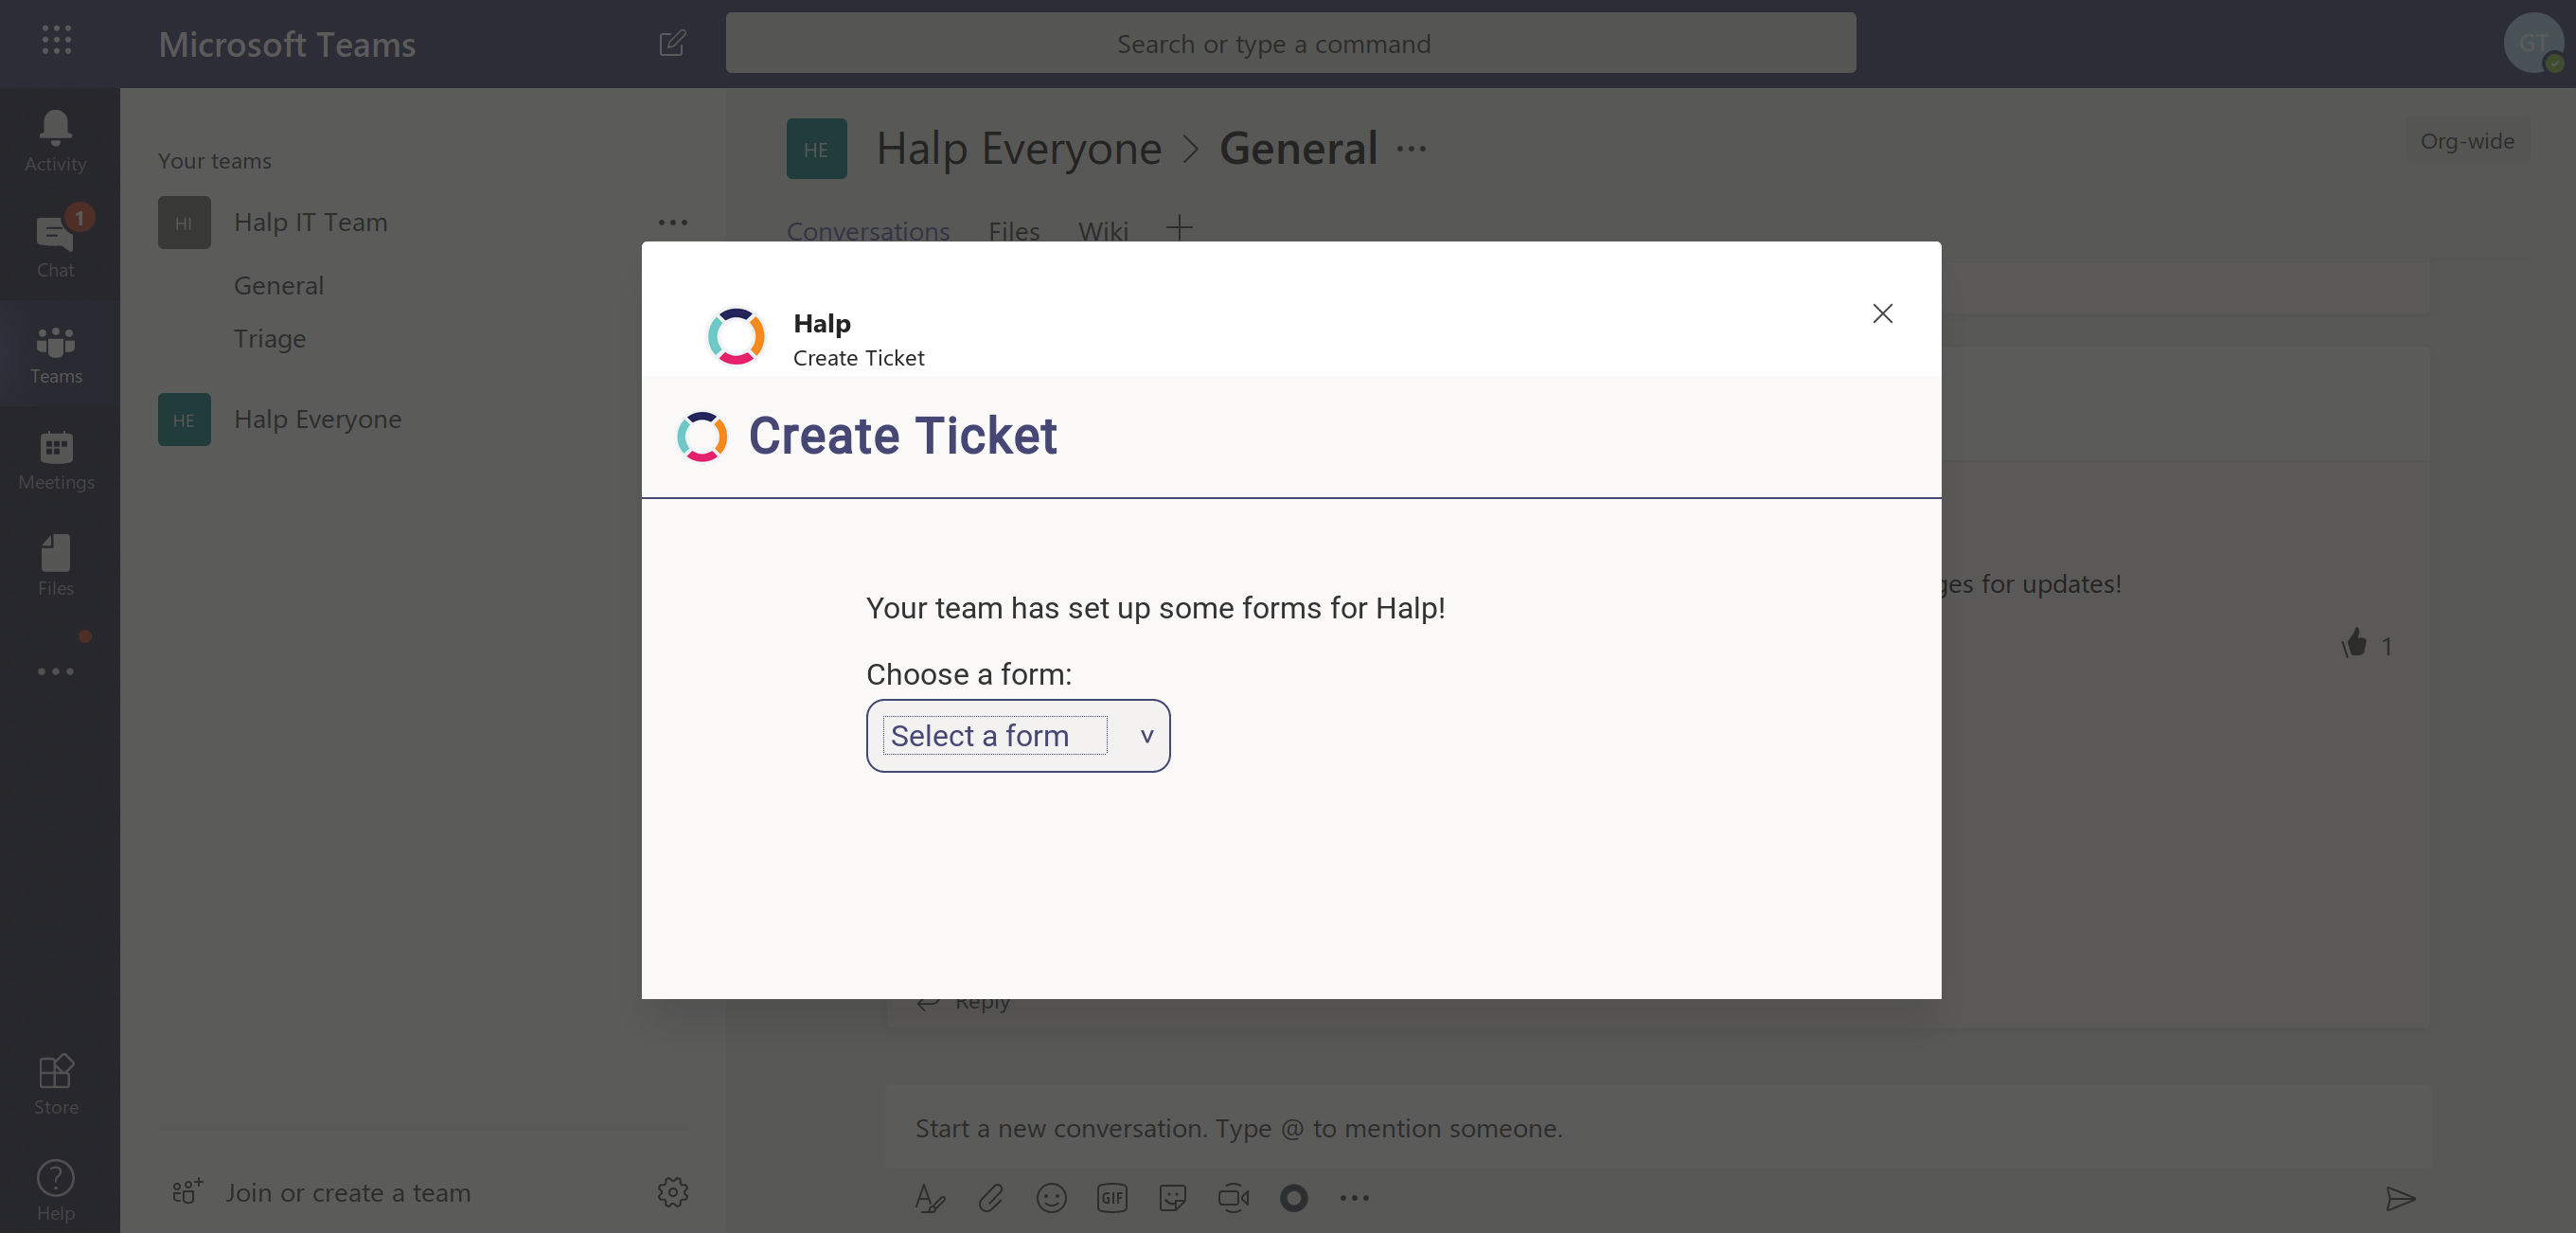The height and width of the screenshot is (1233, 2576).
Task: Open the app launcher waffle icon
Action: pos(56,40)
